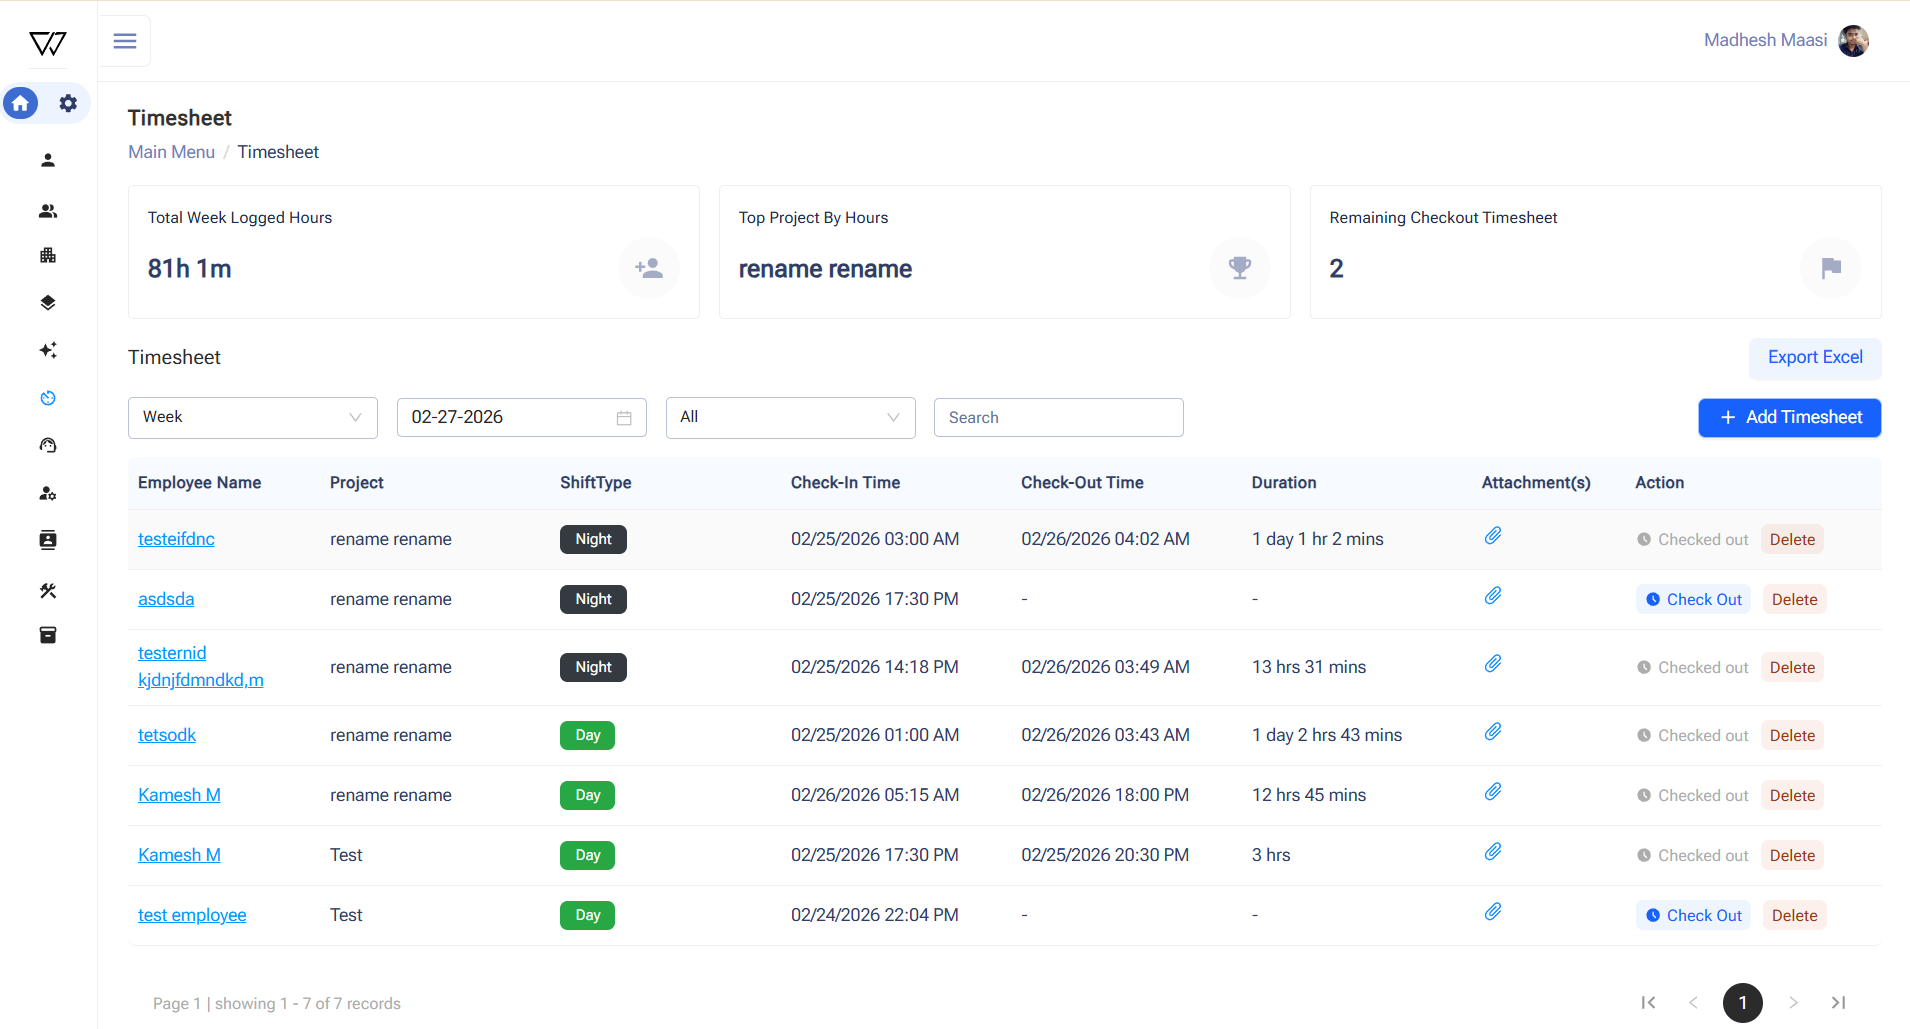This screenshot has width=1910, height=1029.
Task: Check out the asdsda timesheet entry
Action: pyautogui.click(x=1693, y=599)
